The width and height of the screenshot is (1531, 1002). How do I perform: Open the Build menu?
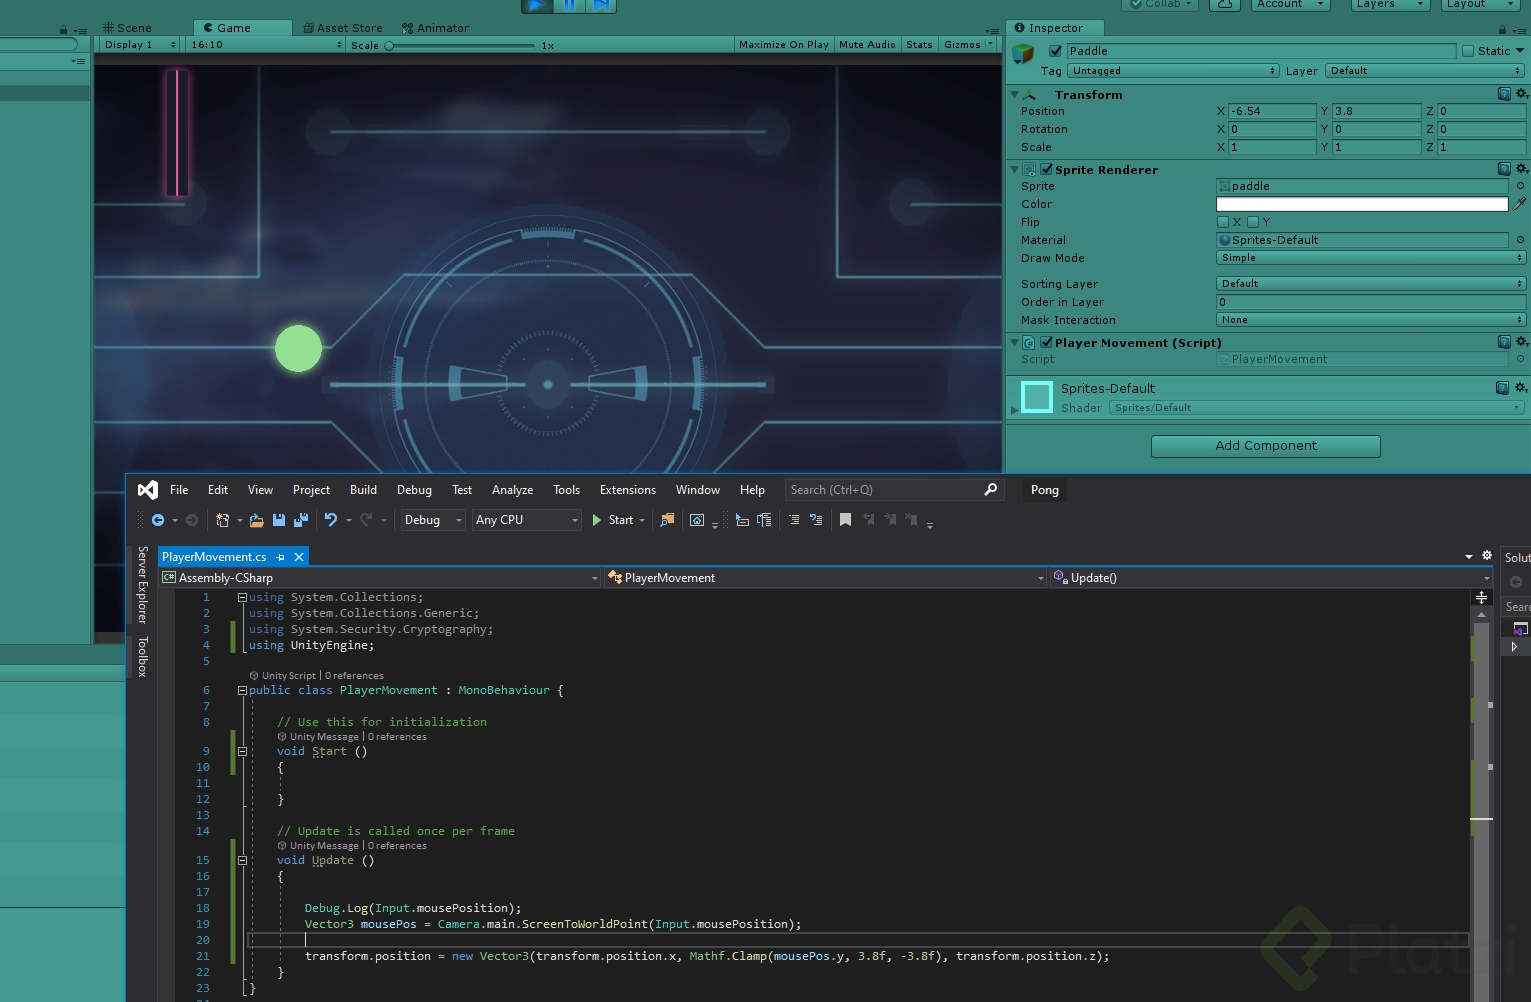[x=363, y=490]
